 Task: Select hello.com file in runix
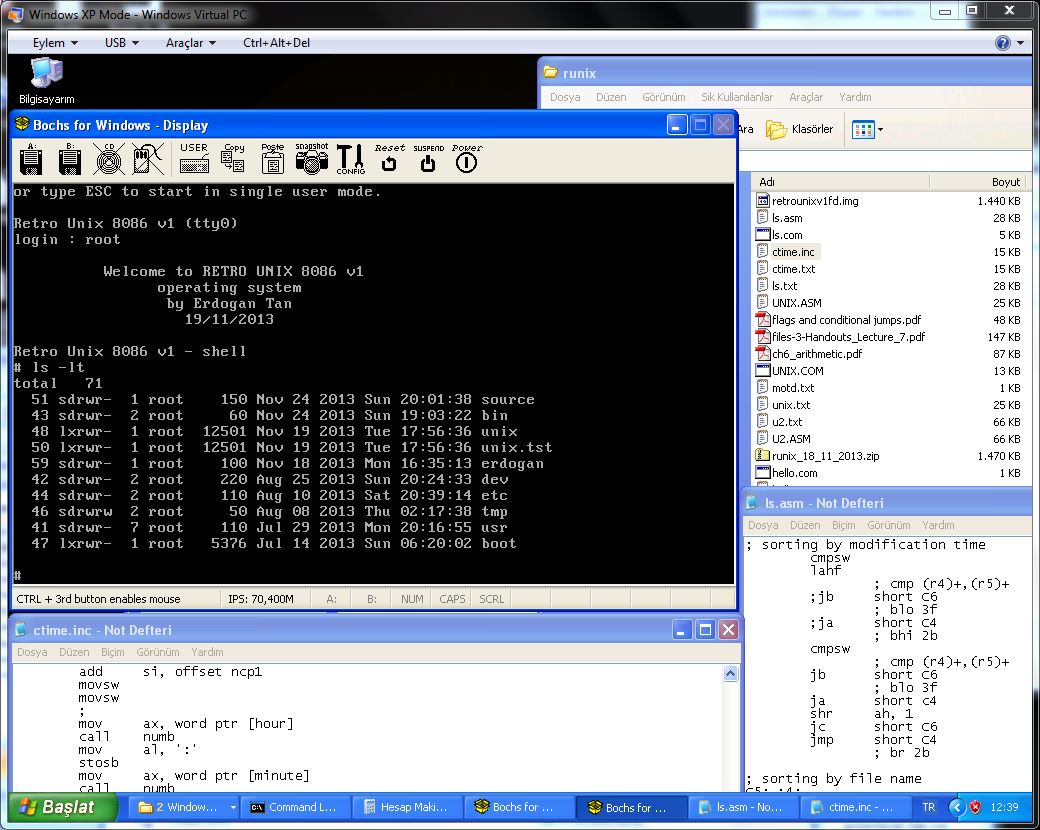click(x=787, y=473)
